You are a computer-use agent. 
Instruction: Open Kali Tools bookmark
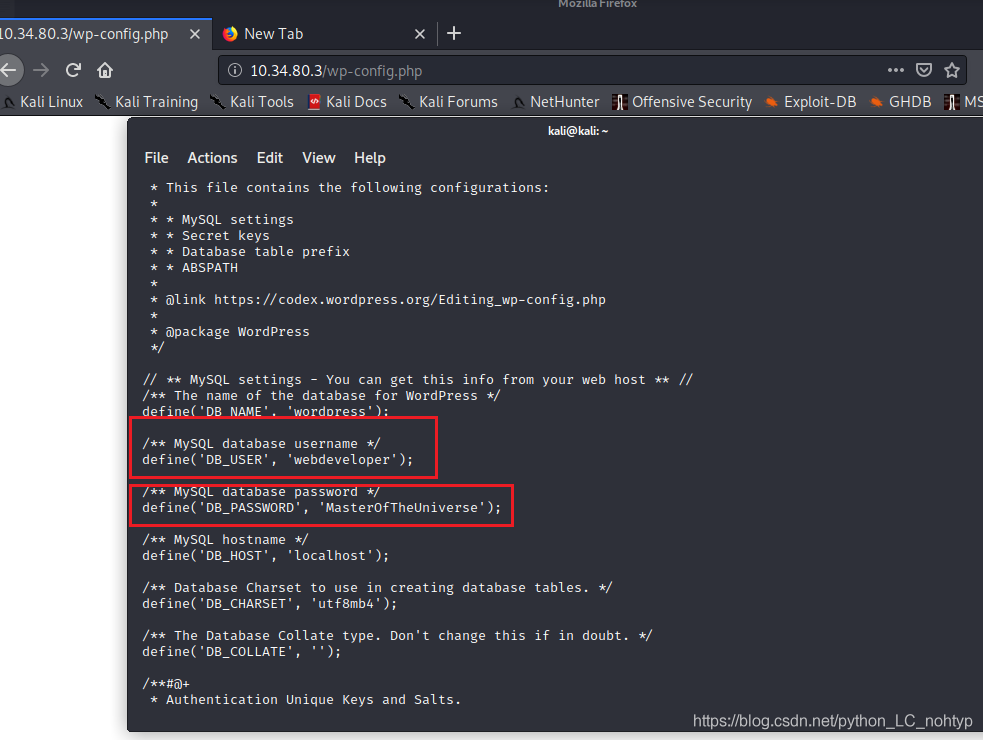251,102
